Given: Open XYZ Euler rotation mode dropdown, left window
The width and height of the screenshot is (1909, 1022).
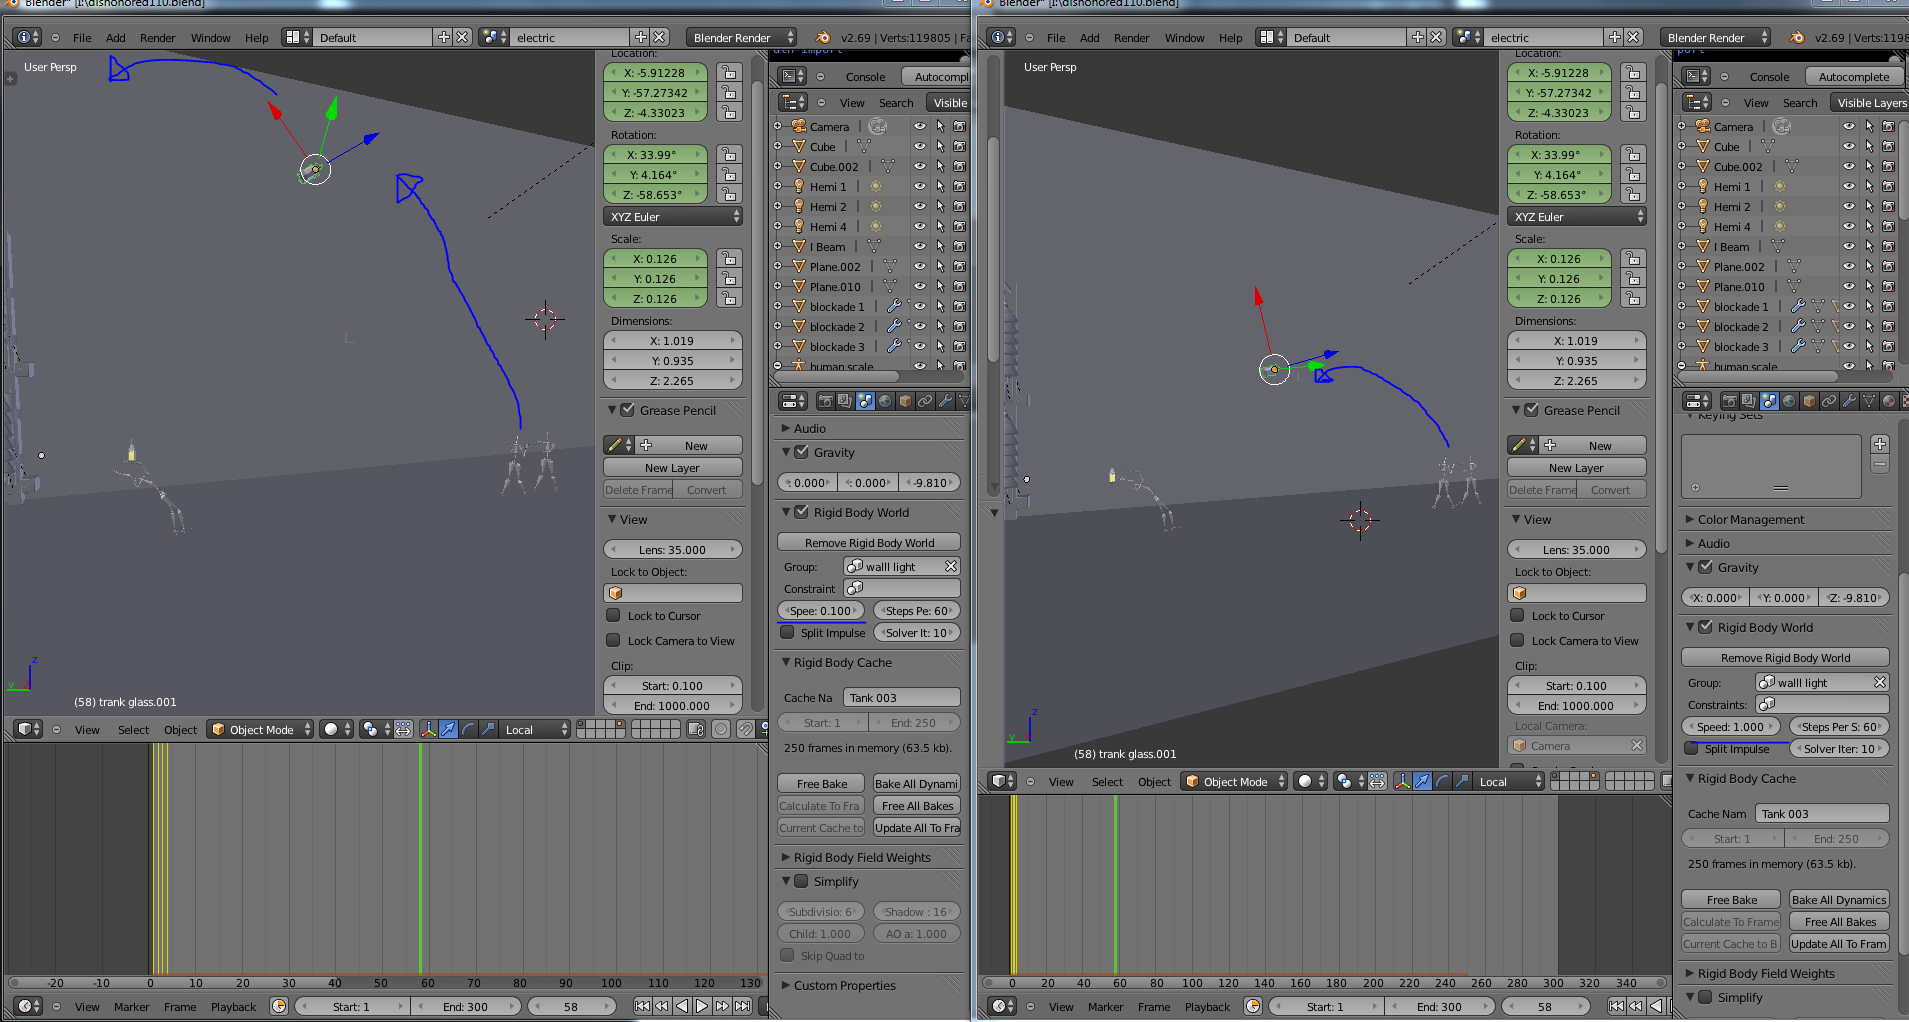Looking at the screenshot, I should click(x=673, y=217).
